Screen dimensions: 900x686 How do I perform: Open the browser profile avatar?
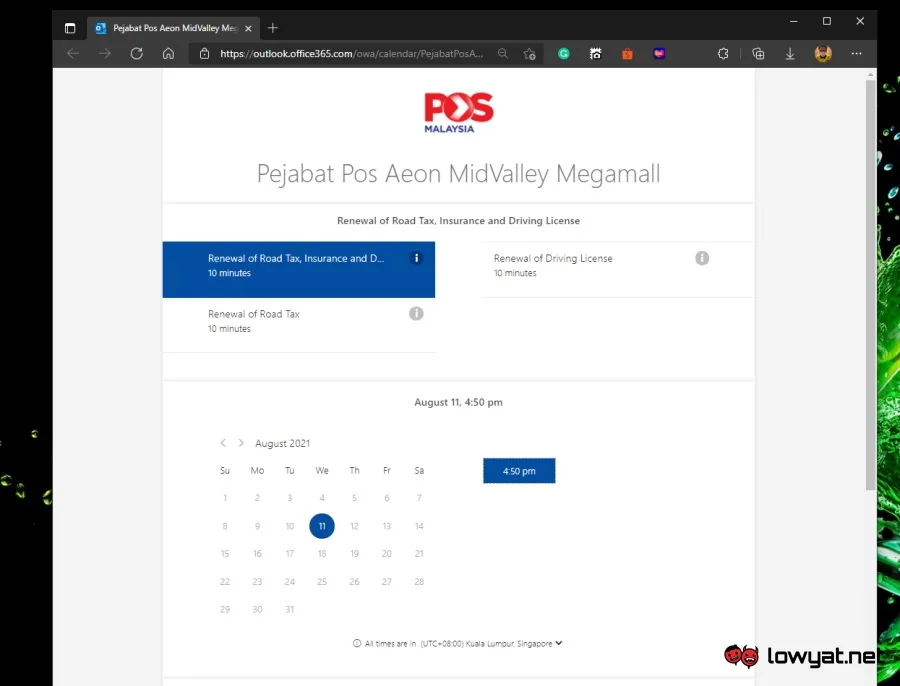tap(823, 53)
